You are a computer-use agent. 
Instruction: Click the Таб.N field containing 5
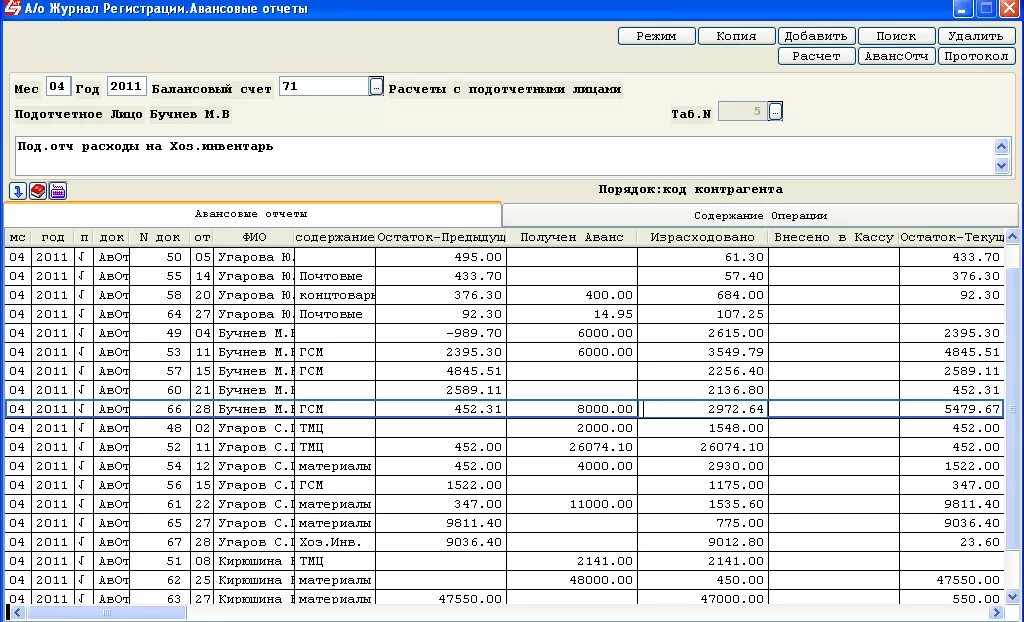[743, 112]
